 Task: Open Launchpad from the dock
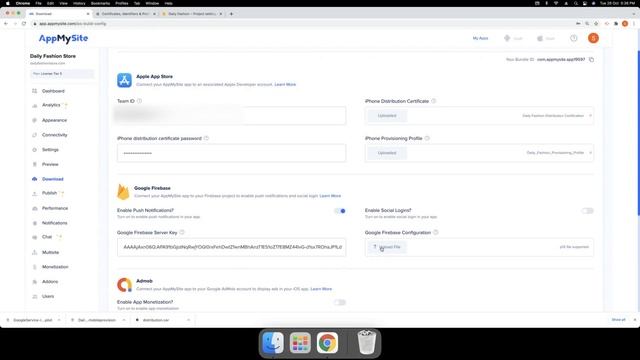[x=300, y=343]
